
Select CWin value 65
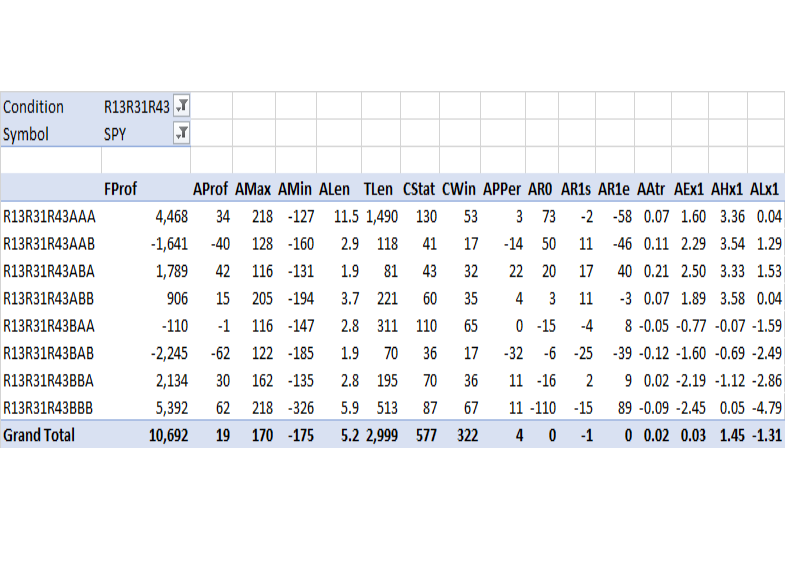point(471,326)
